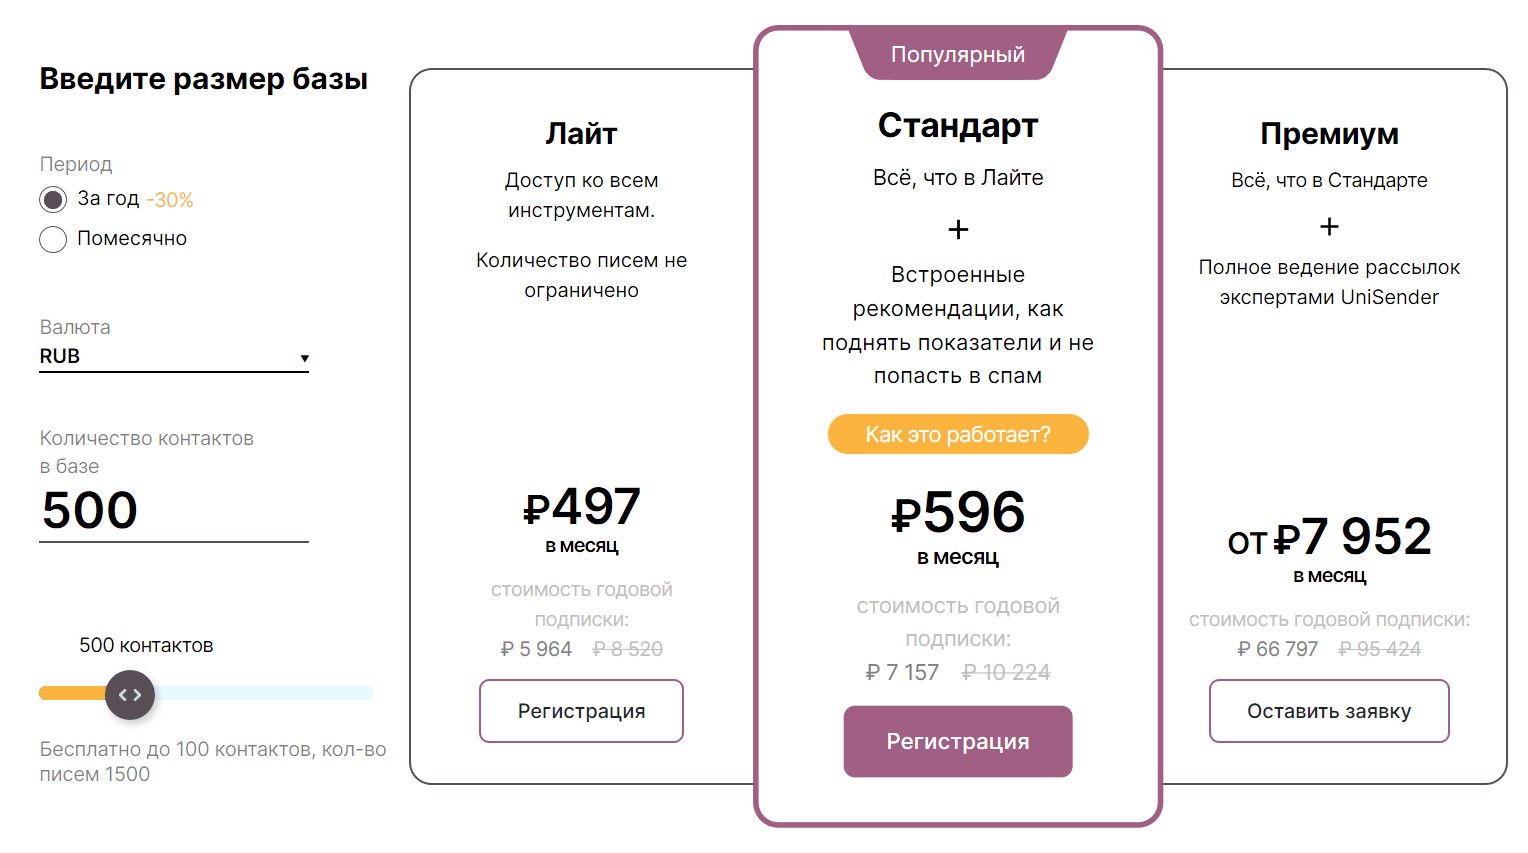Viewport: 1528px width, 853px height.
Task: Click the light-blue part of the contacts slider track
Action: pos(264,693)
